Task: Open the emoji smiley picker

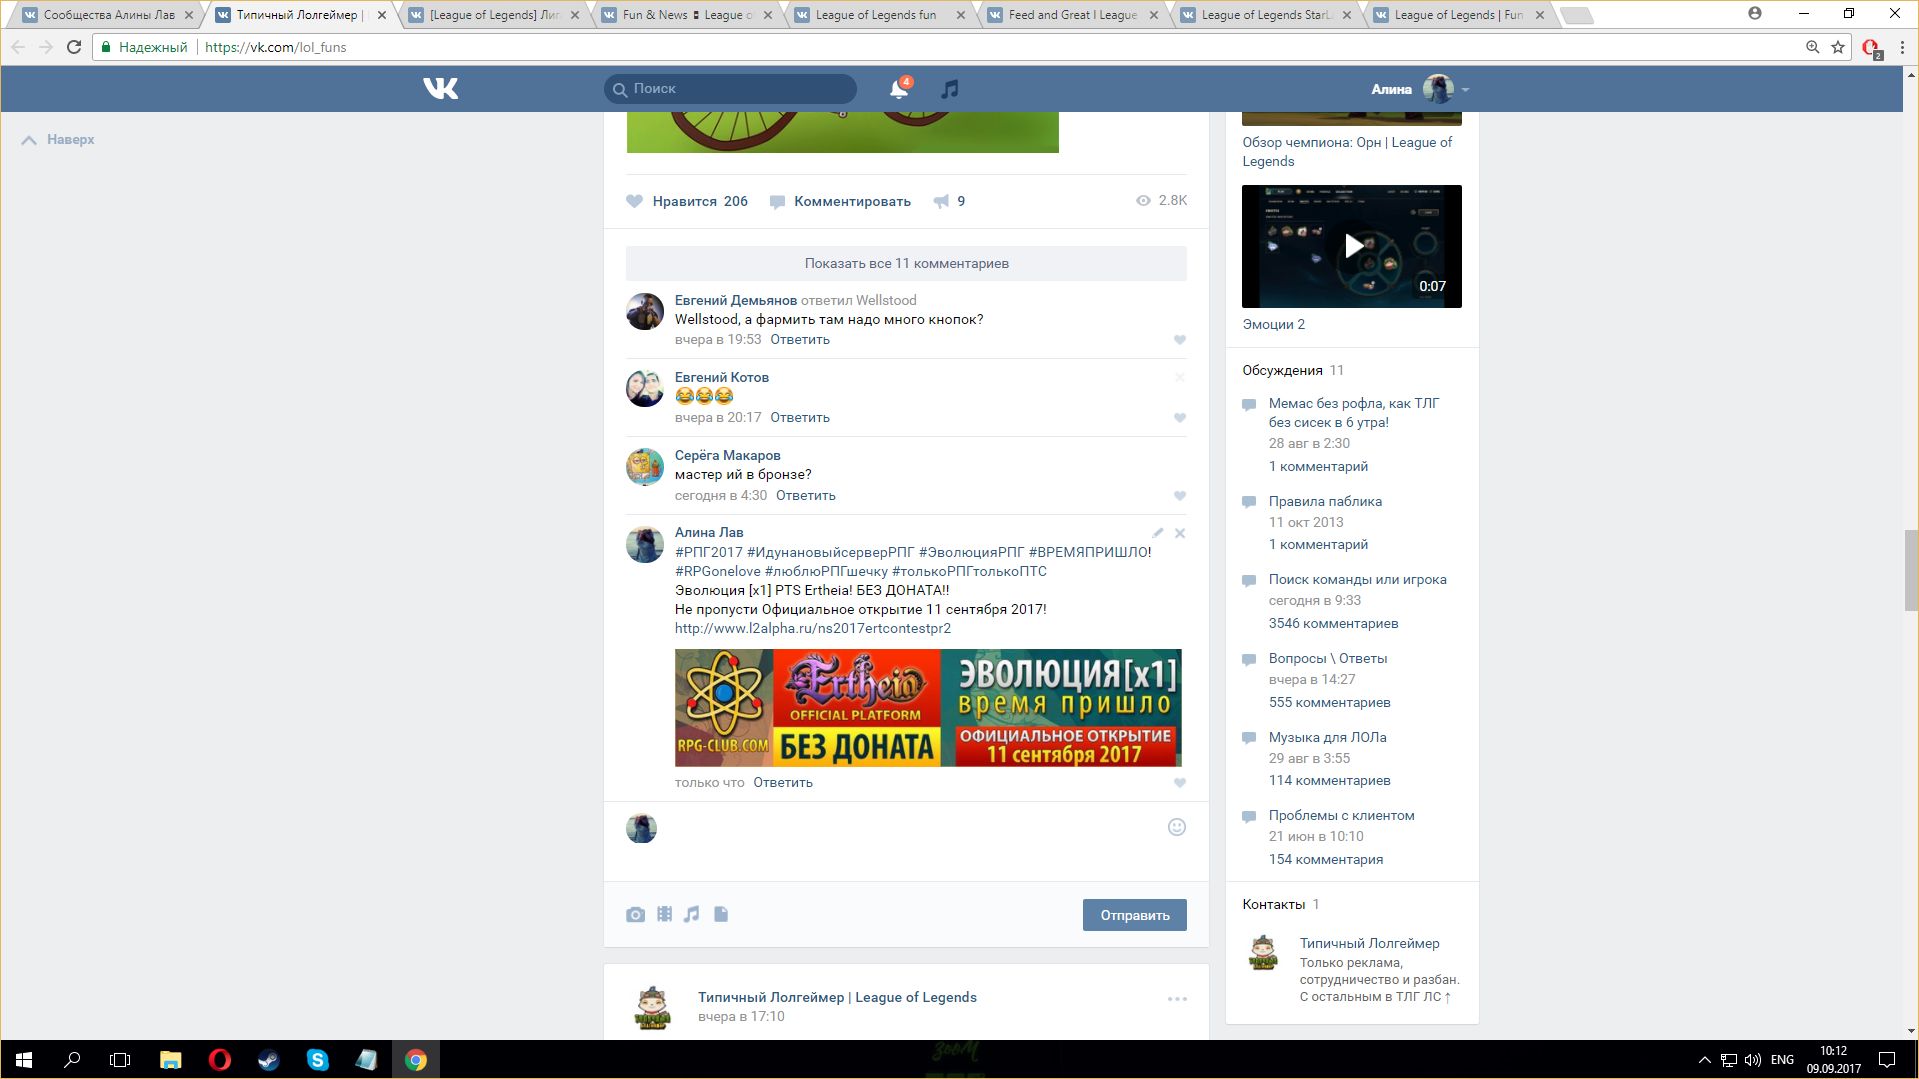Action: pos(1177,827)
